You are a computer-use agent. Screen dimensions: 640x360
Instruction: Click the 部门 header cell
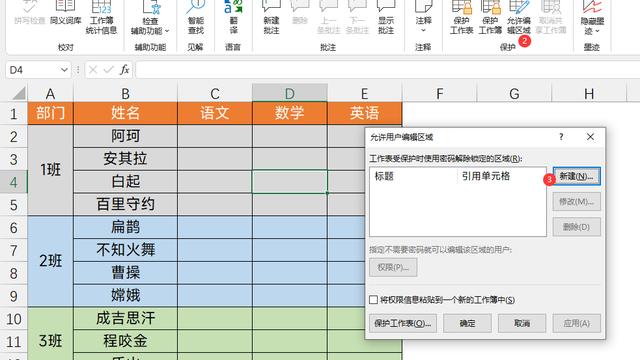(50, 113)
